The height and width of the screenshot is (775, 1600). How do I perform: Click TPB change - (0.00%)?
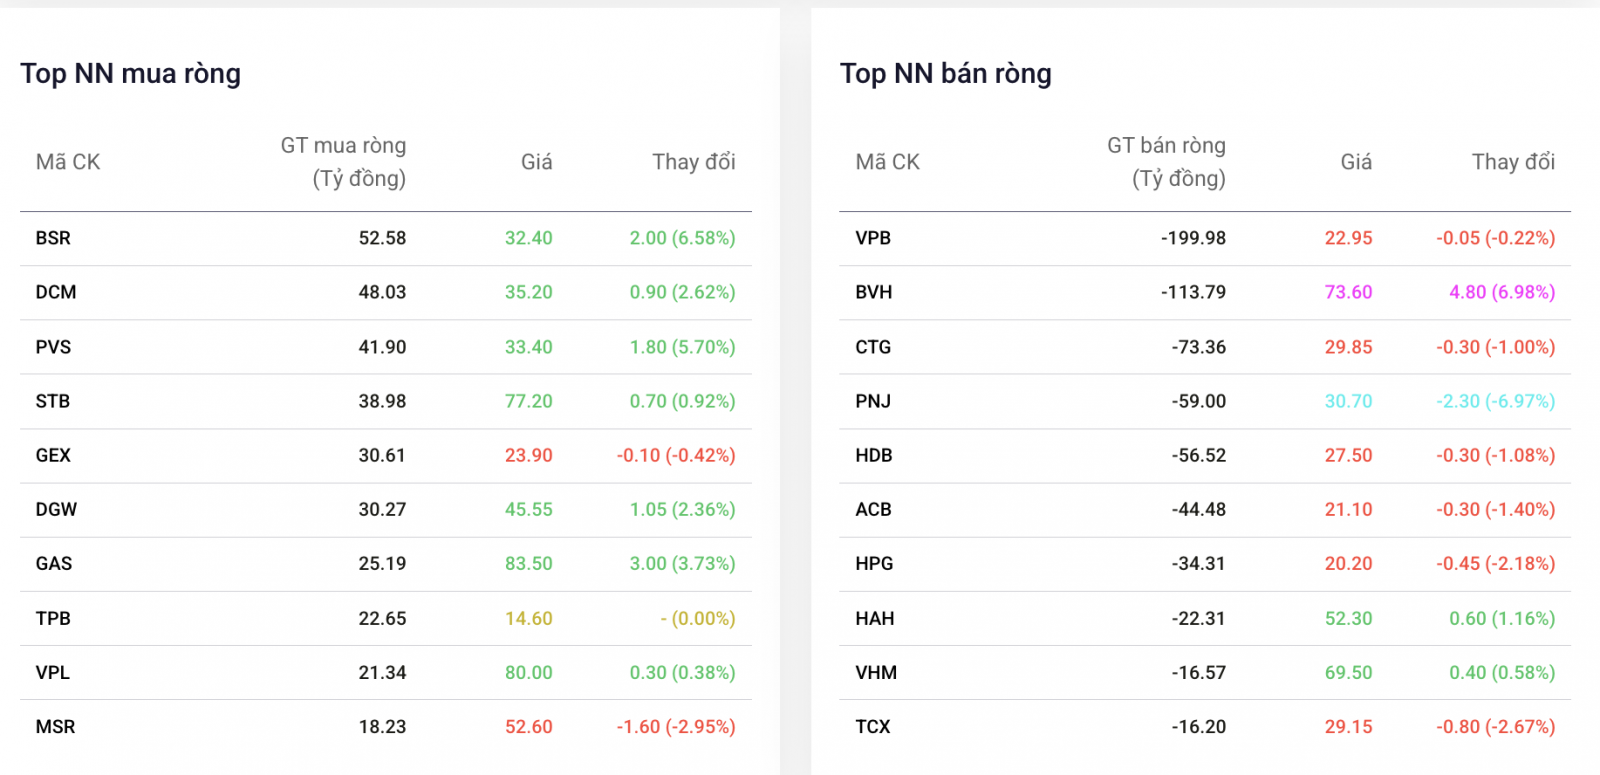(698, 618)
